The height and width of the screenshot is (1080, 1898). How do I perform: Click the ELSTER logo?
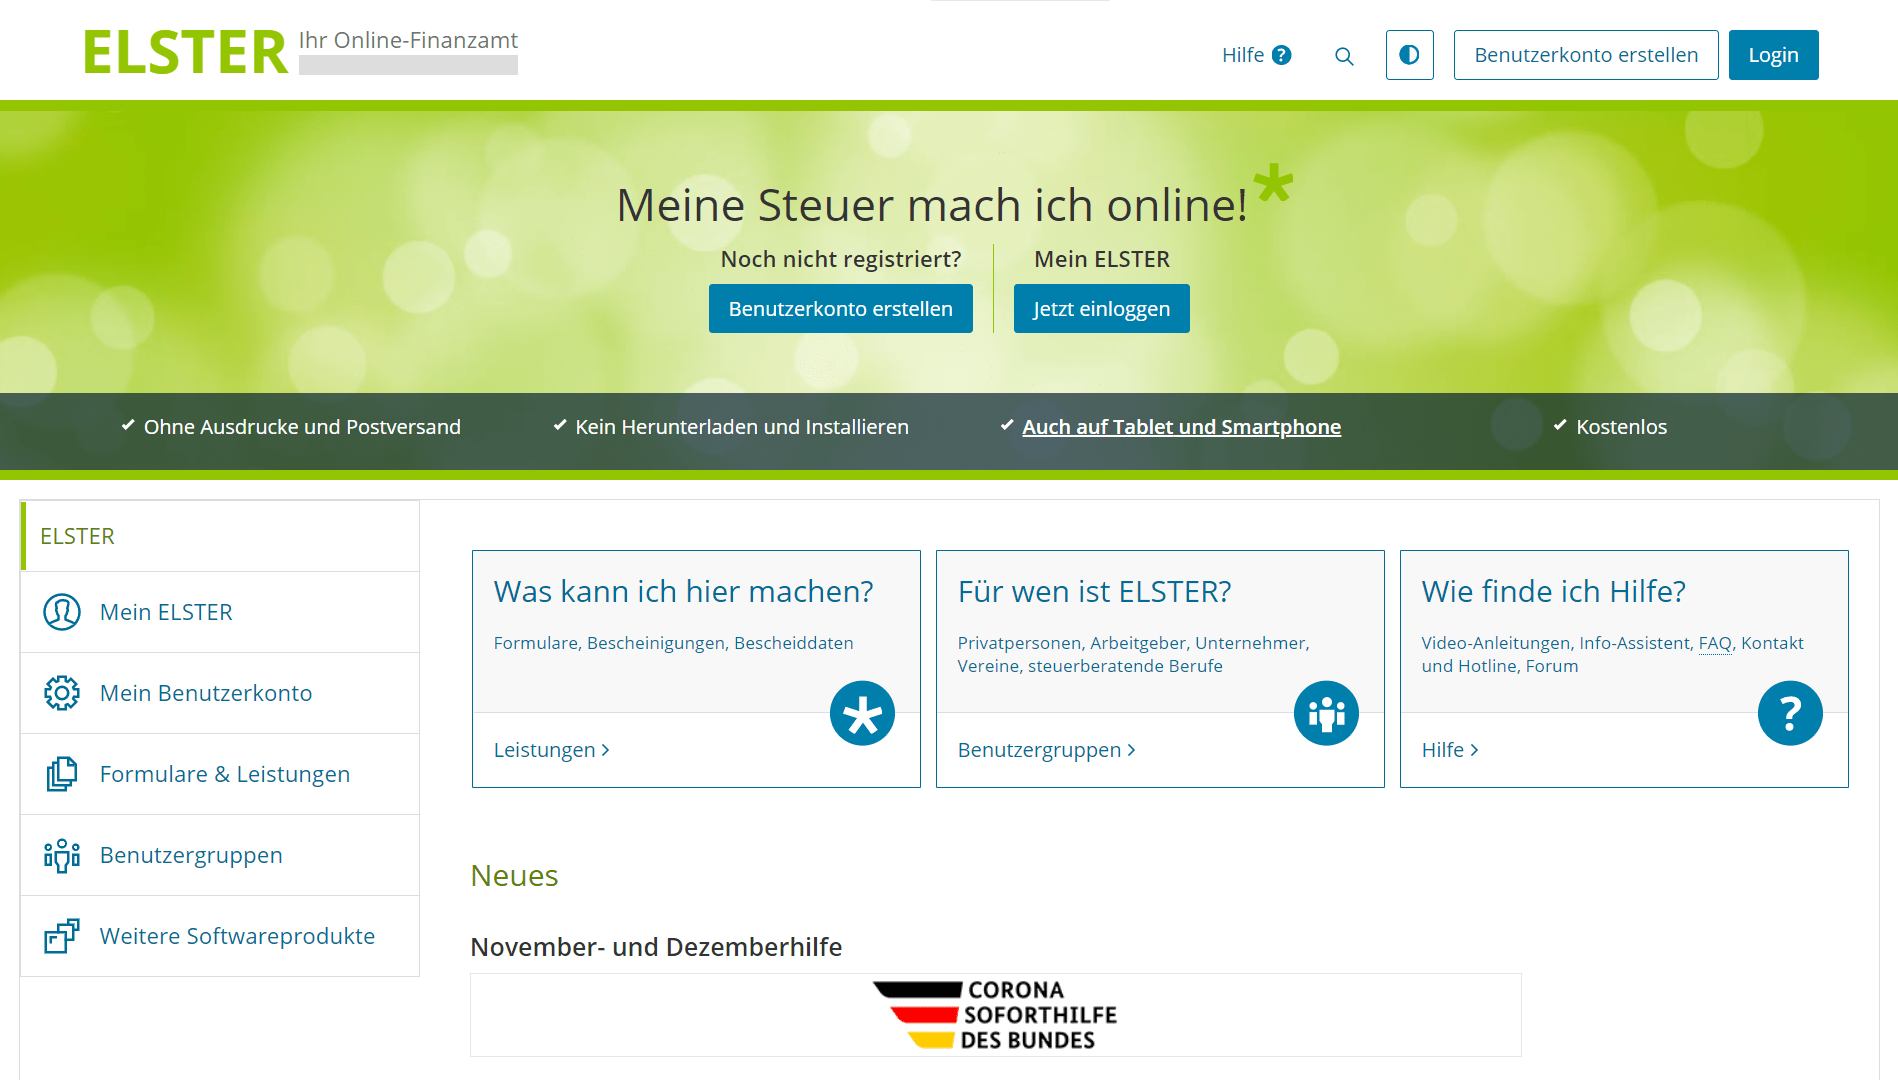(x=186, y=53)
